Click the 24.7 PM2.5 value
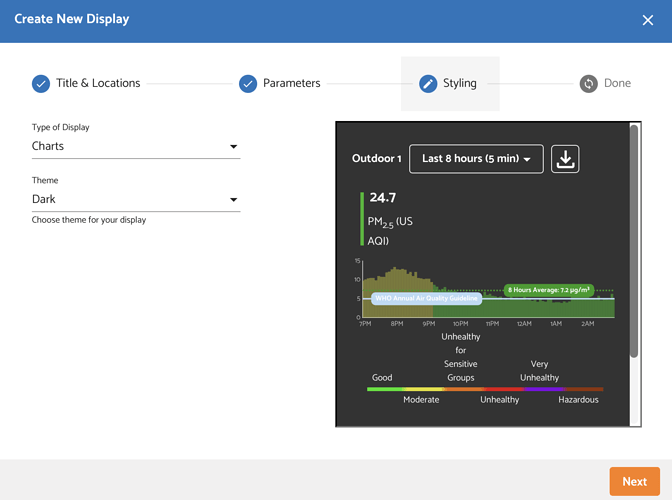 click(x=383, y=198)
